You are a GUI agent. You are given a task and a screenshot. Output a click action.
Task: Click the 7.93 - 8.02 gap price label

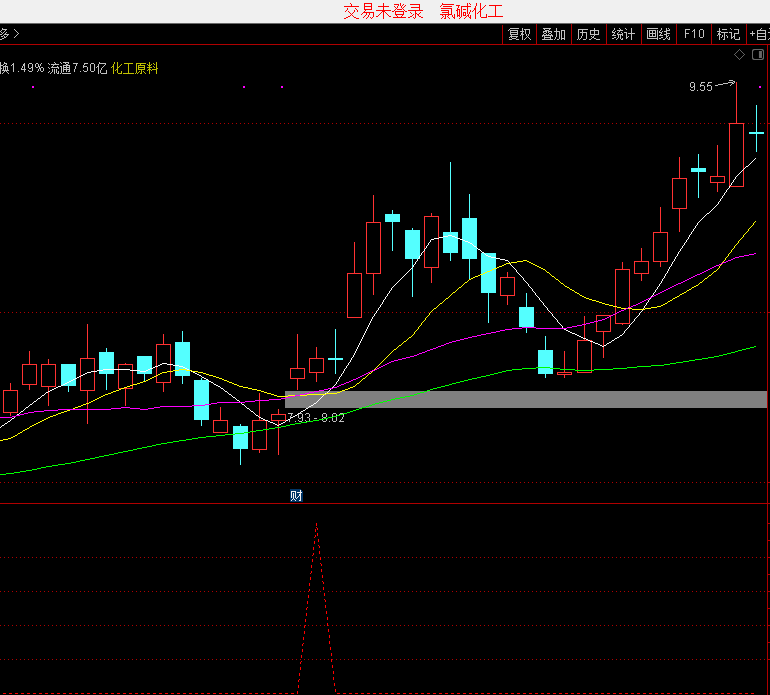coord(315,418)
